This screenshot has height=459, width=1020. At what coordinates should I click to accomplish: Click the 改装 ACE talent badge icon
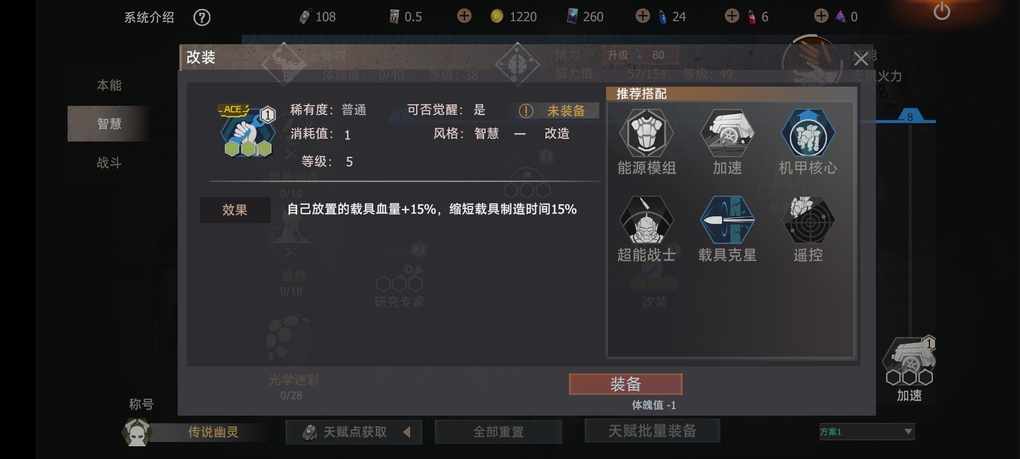point(246,131)
